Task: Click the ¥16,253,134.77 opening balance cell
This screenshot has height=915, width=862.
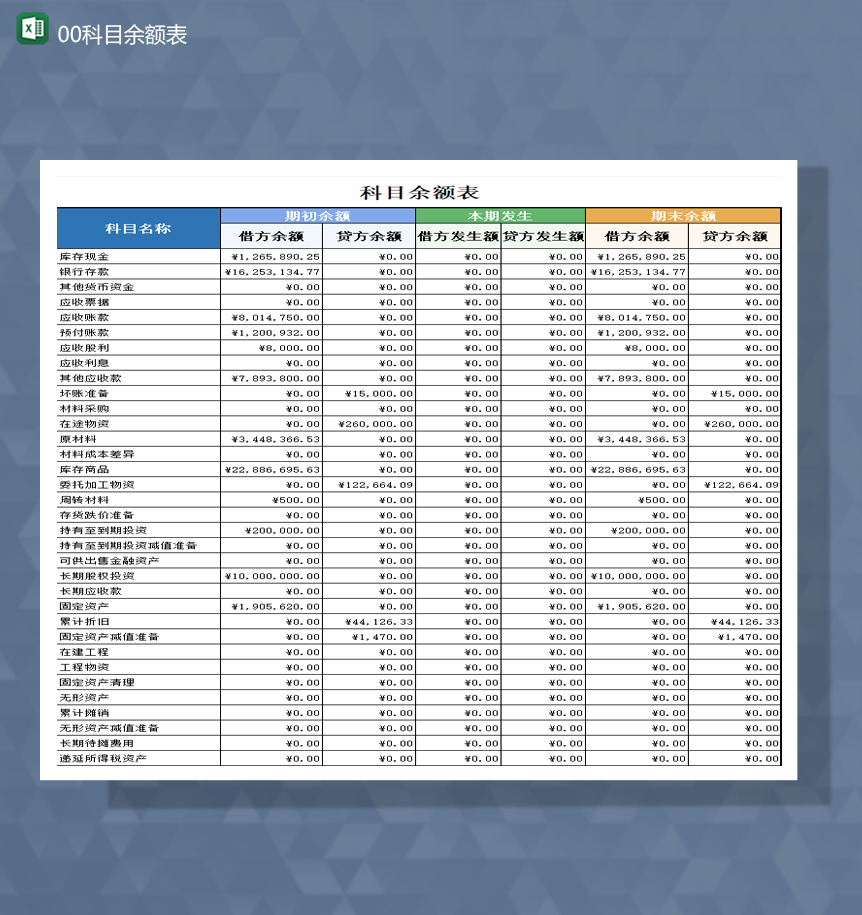Action: [271, 271]
